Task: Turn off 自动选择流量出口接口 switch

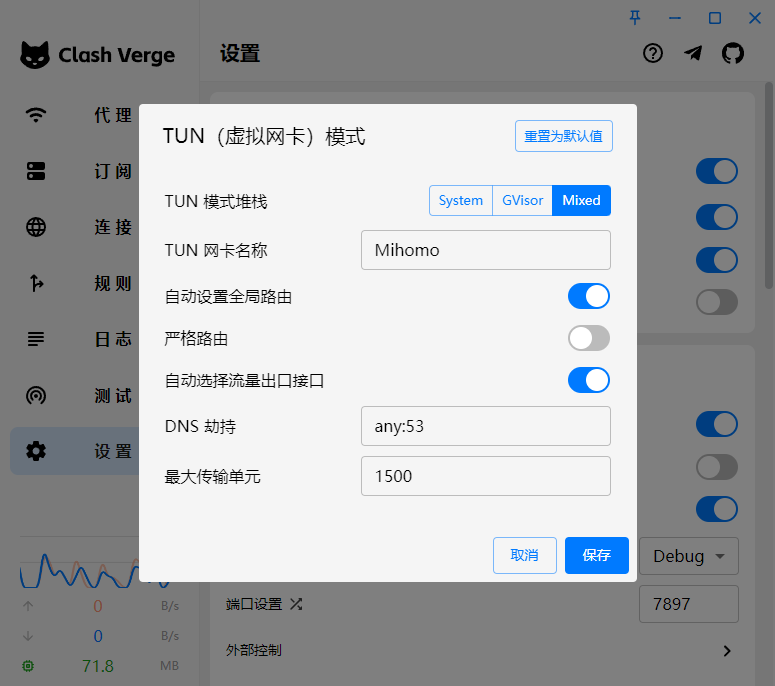Action: 589,380
